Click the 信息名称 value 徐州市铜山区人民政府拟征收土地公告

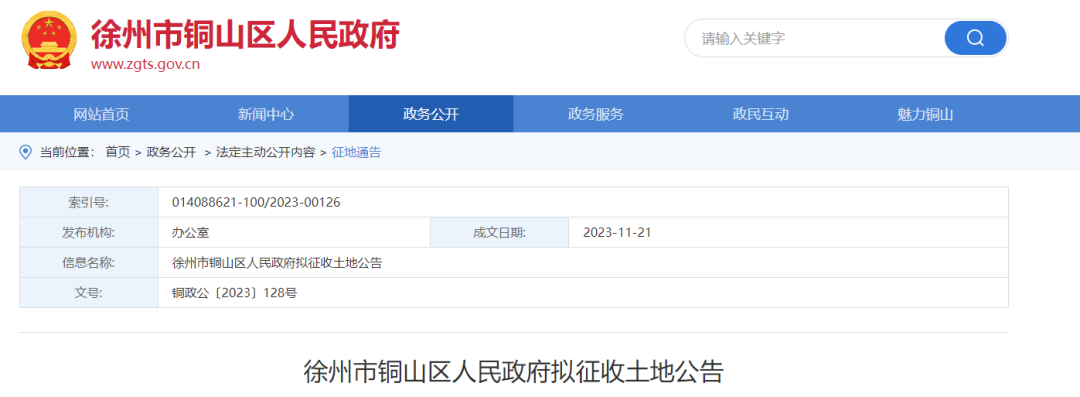coord(277,263)
